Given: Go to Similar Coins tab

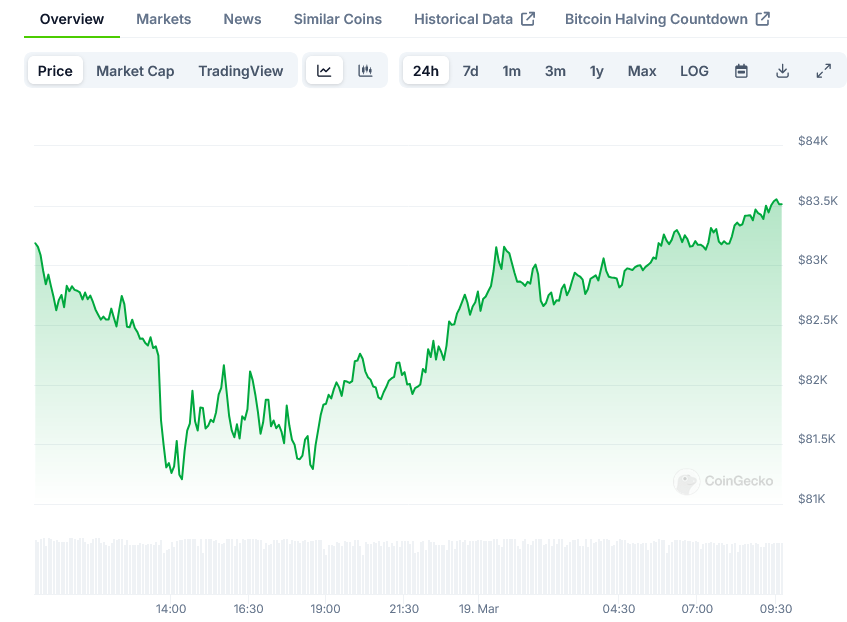Looking at the screenshot, I should click(337, 19).
